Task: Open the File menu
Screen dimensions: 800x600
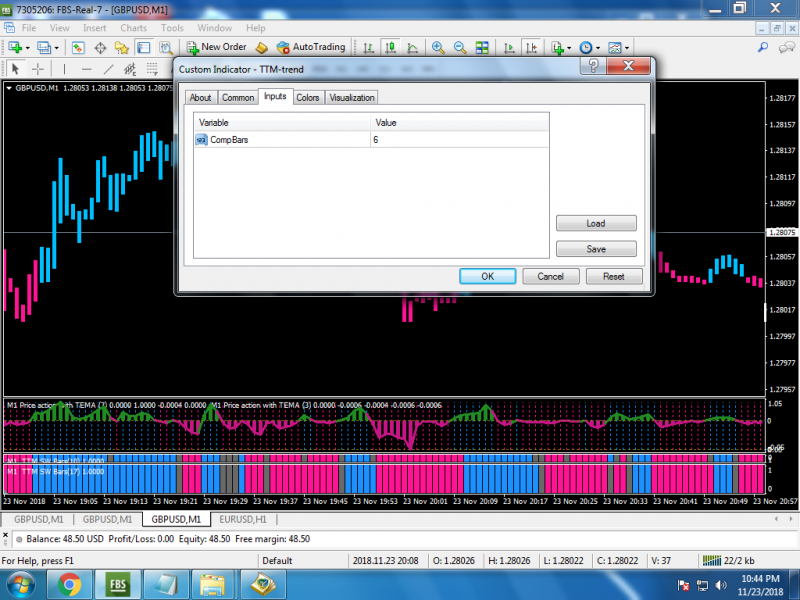Action: click(x=29, y=28)
